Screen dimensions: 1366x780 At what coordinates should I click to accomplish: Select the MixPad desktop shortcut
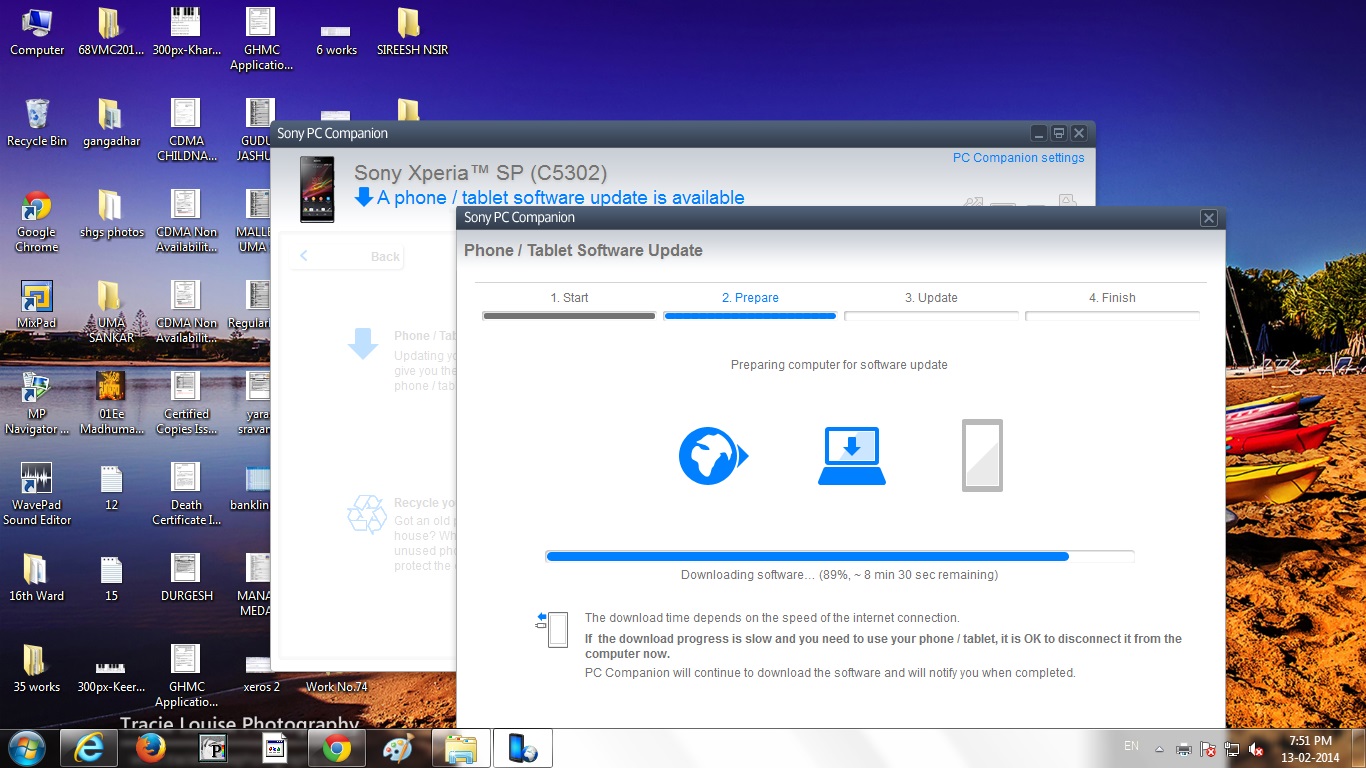pos(37,305)
